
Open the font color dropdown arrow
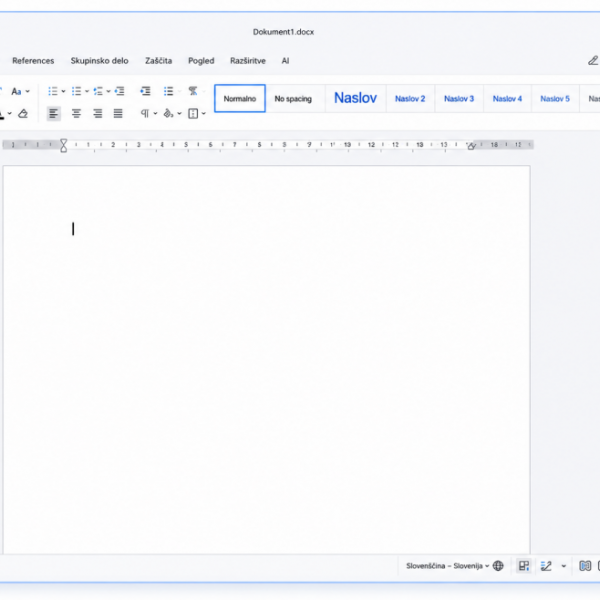pos(10,114)
